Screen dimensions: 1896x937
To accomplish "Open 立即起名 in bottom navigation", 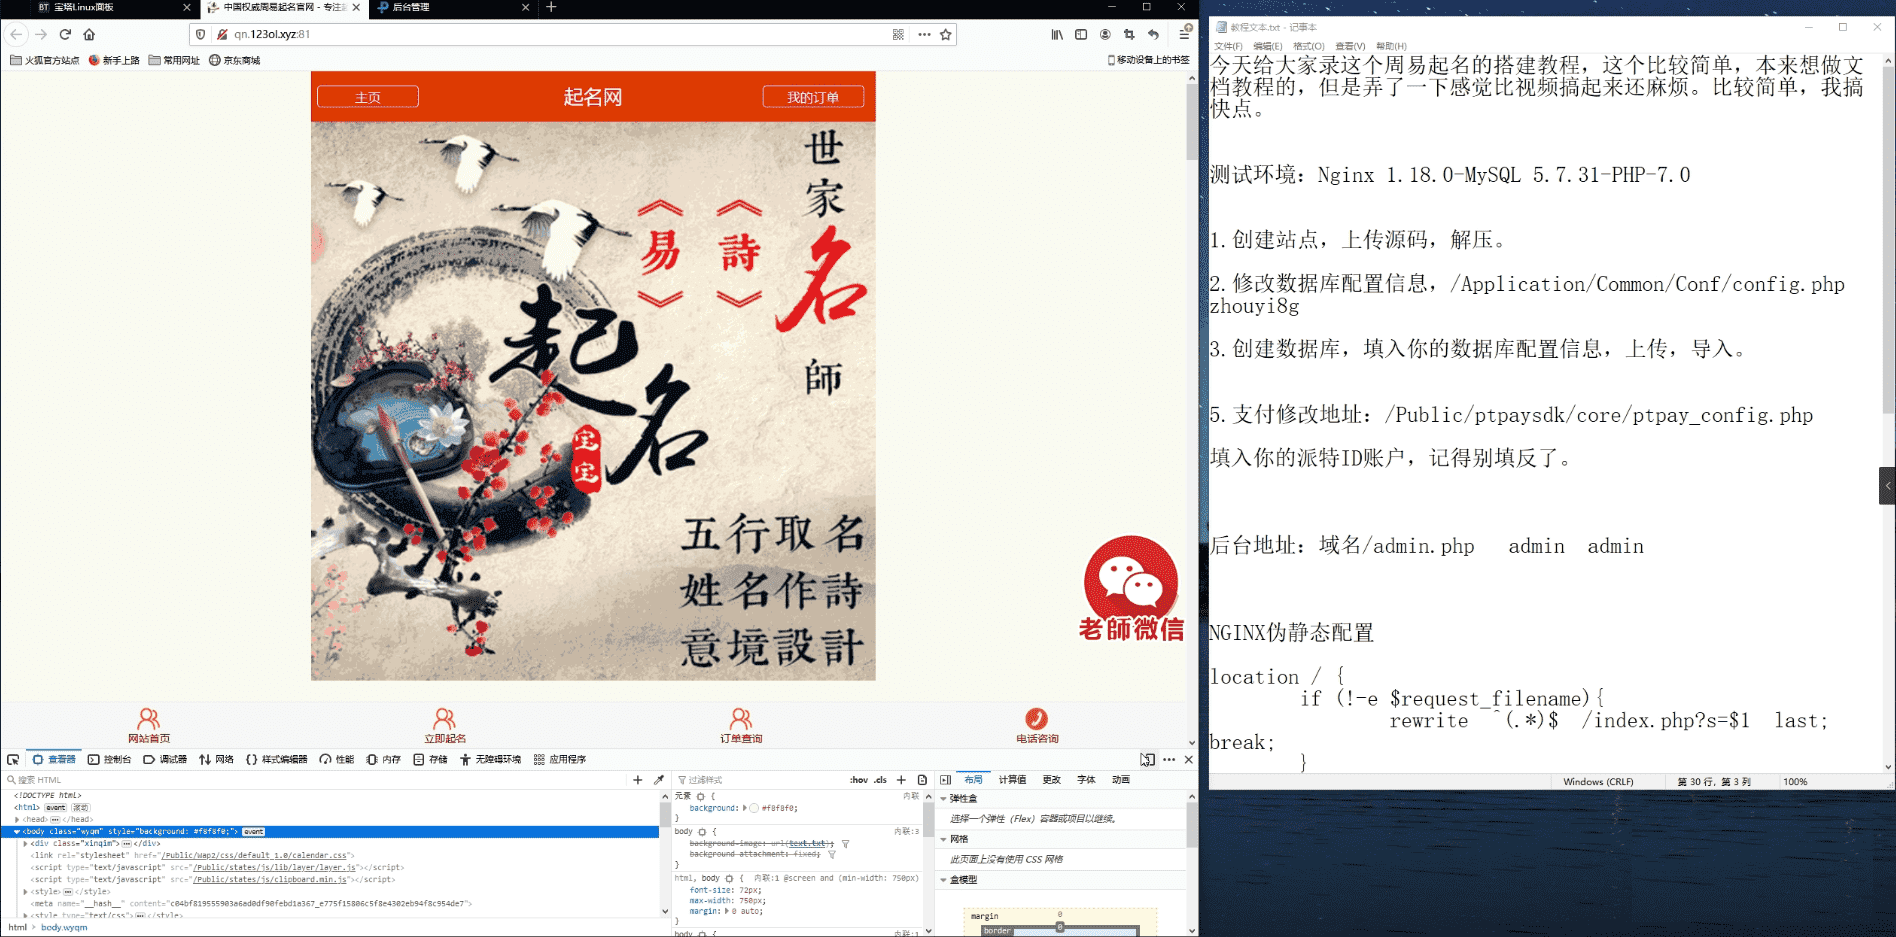I will coord(445,726).
